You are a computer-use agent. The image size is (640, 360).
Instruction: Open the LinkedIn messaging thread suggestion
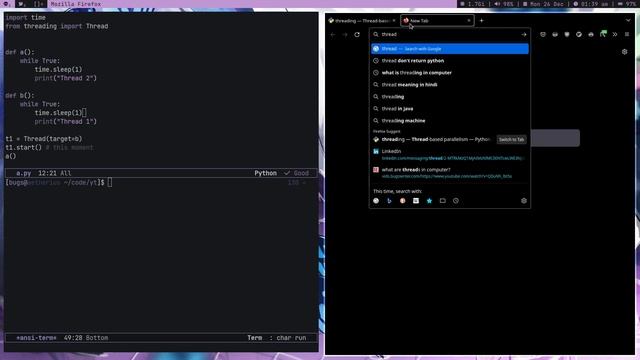pyautogui.click(x=450, y=155)
